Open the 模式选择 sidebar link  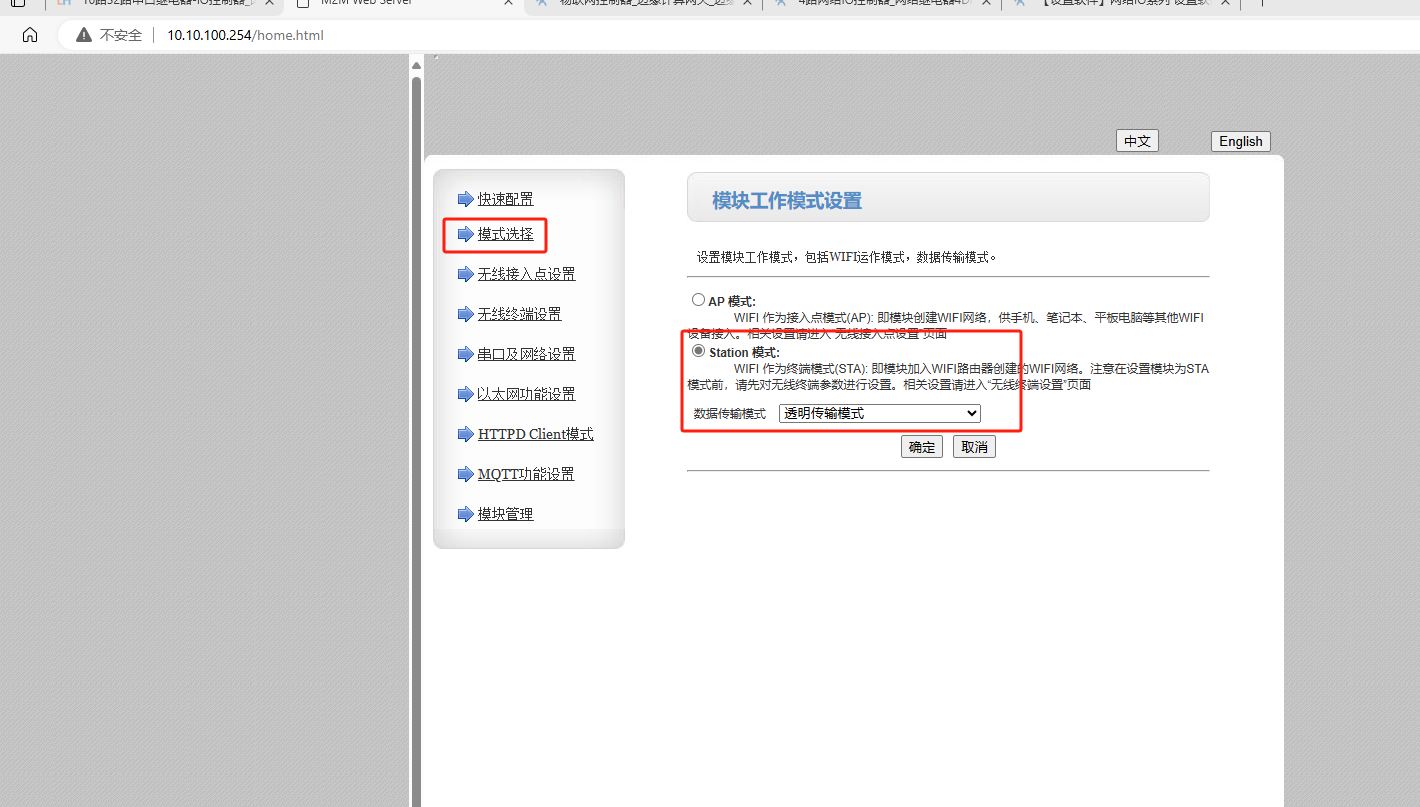[505, 234]
